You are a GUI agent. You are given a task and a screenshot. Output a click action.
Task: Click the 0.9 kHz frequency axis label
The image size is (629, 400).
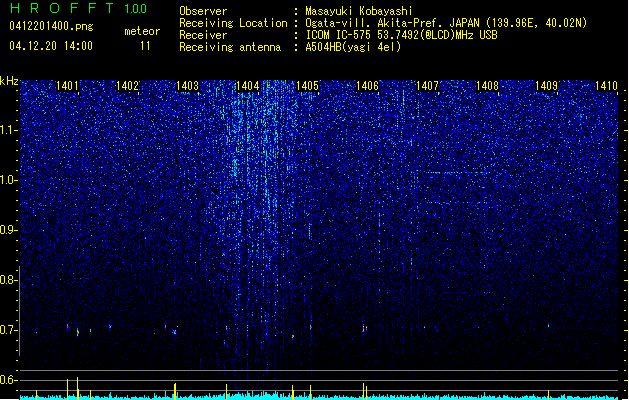(x=9, y=230)
